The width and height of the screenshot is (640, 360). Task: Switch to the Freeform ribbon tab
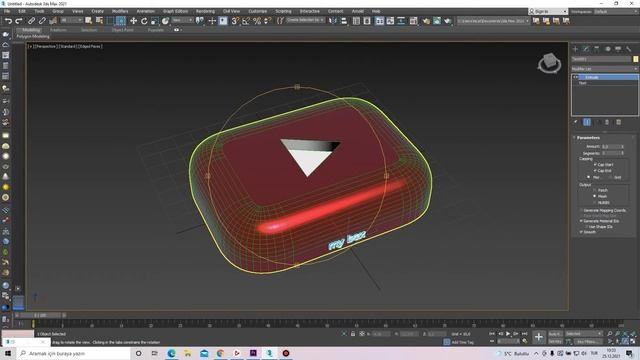[x=58, y=30]
